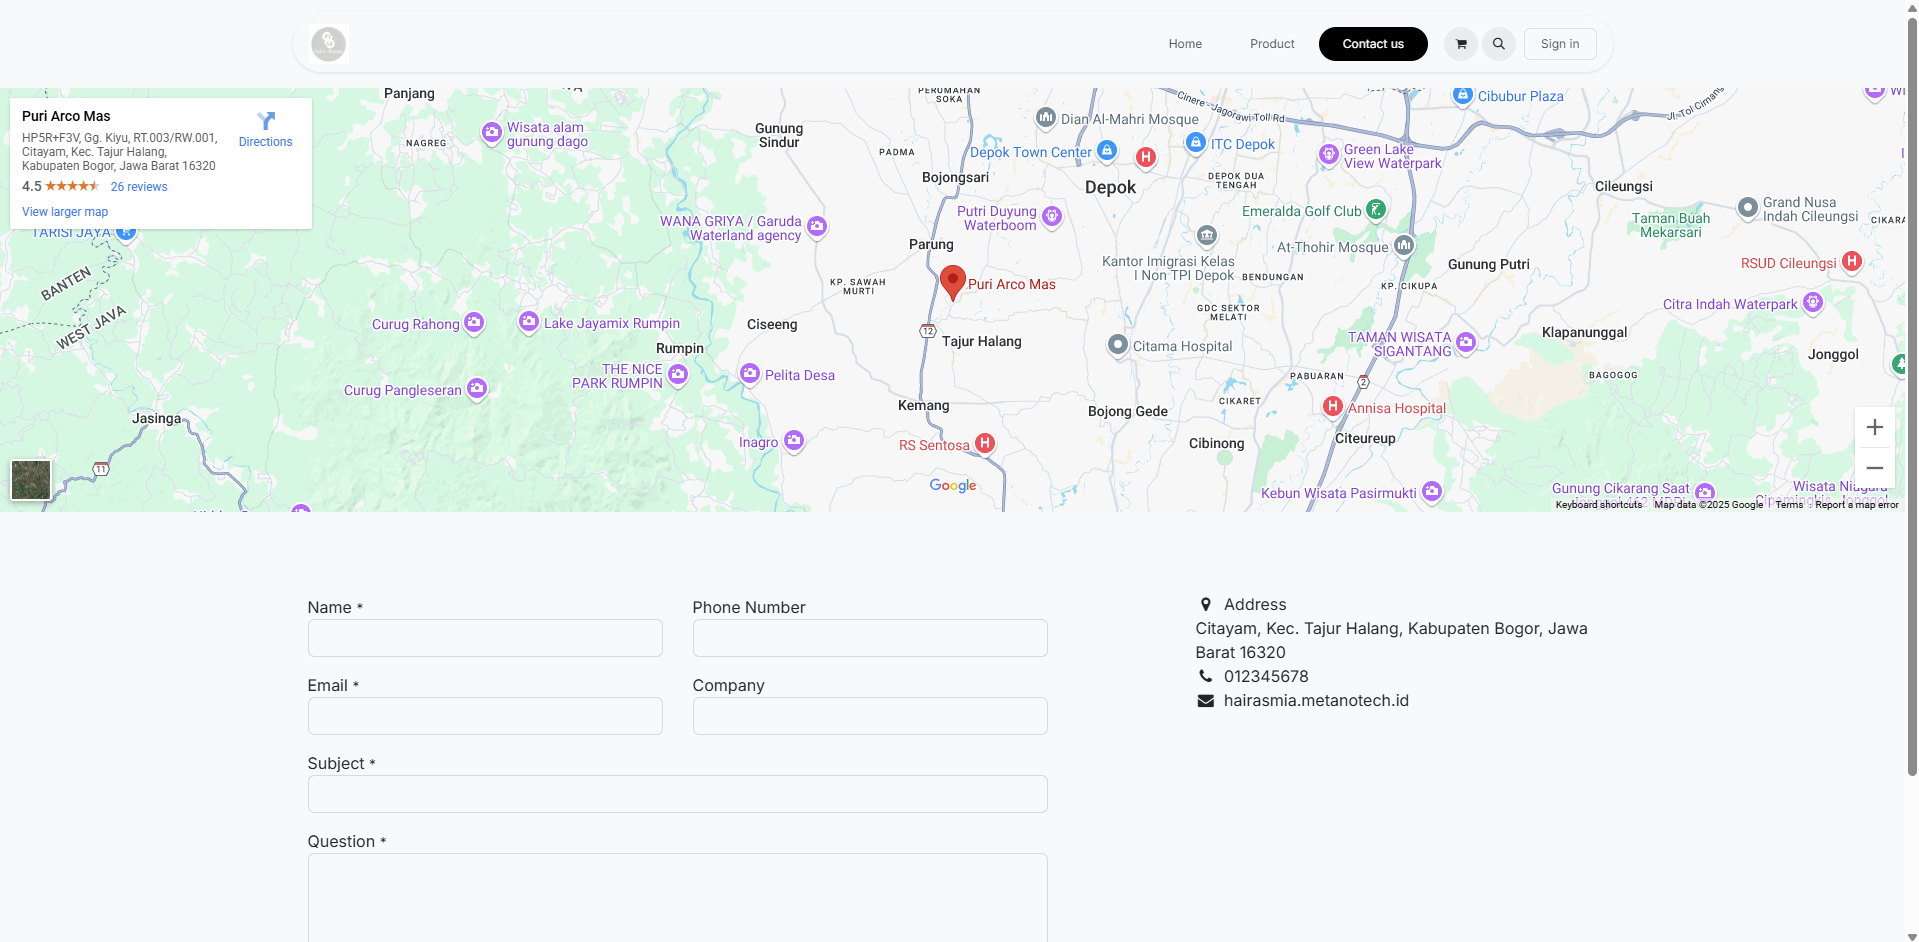Click the Depok city map label
This screenshot has height=942, width=1919.
pyautogui.click(x=1110, y=188)
